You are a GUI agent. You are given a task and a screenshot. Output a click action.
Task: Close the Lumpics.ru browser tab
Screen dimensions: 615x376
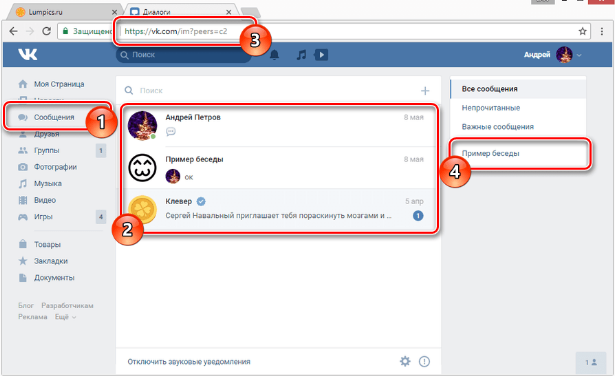pyautogui.click(x=115, y=12)
